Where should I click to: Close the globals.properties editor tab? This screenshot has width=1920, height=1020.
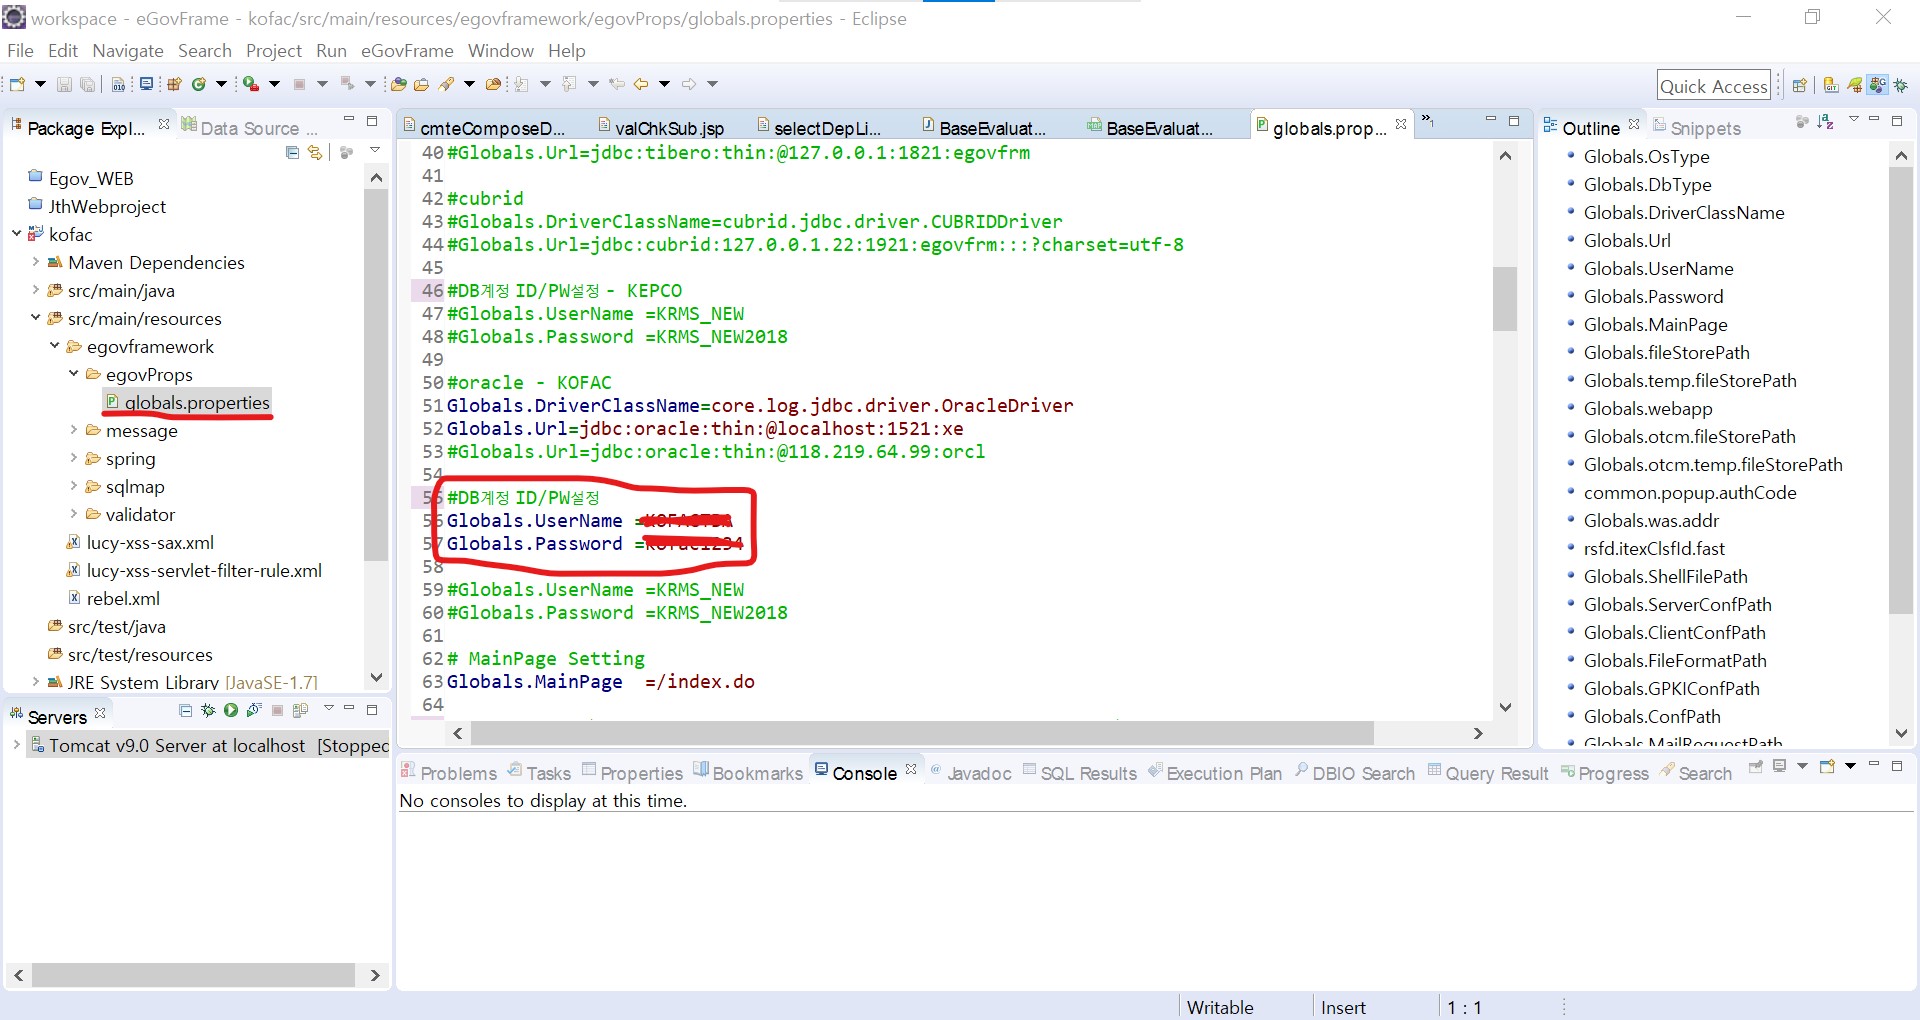(x=1401, y=125)
